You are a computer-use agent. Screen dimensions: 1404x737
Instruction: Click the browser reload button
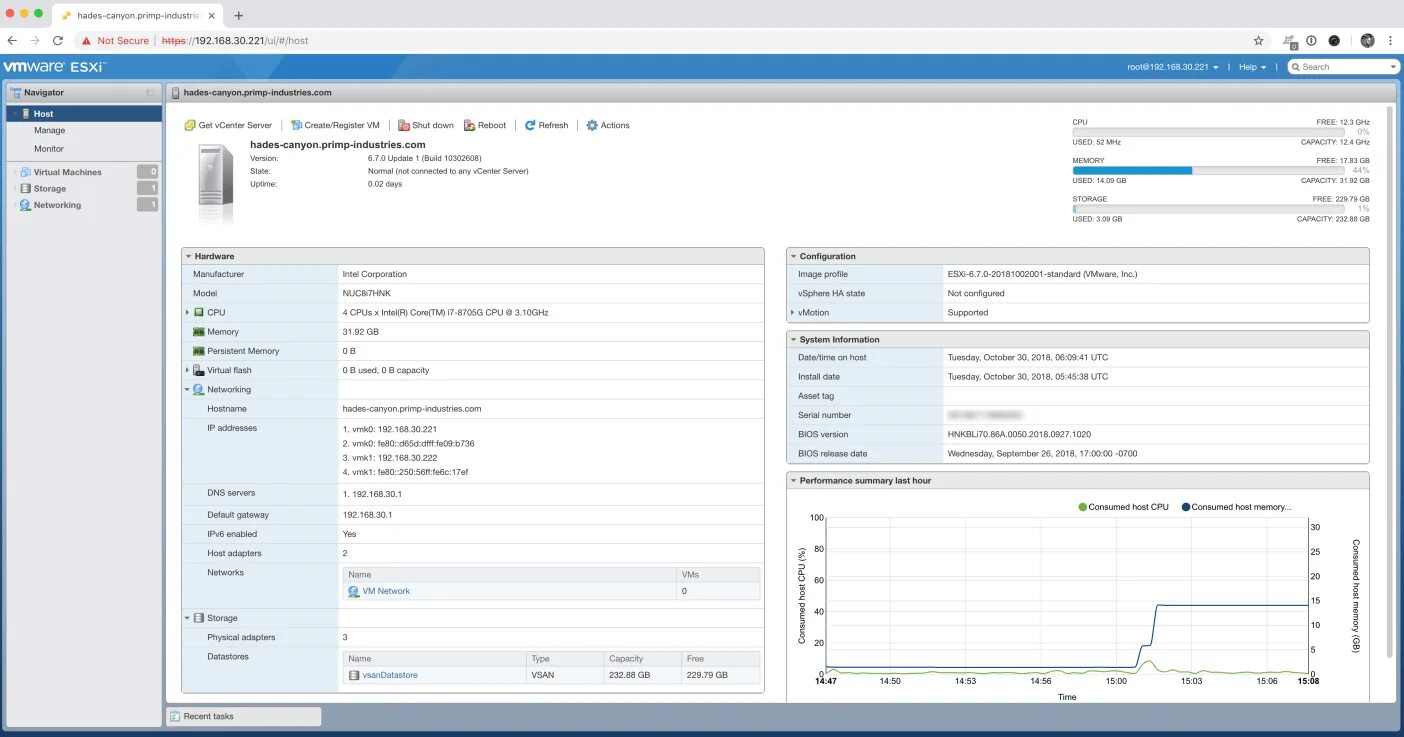(58, 41)
